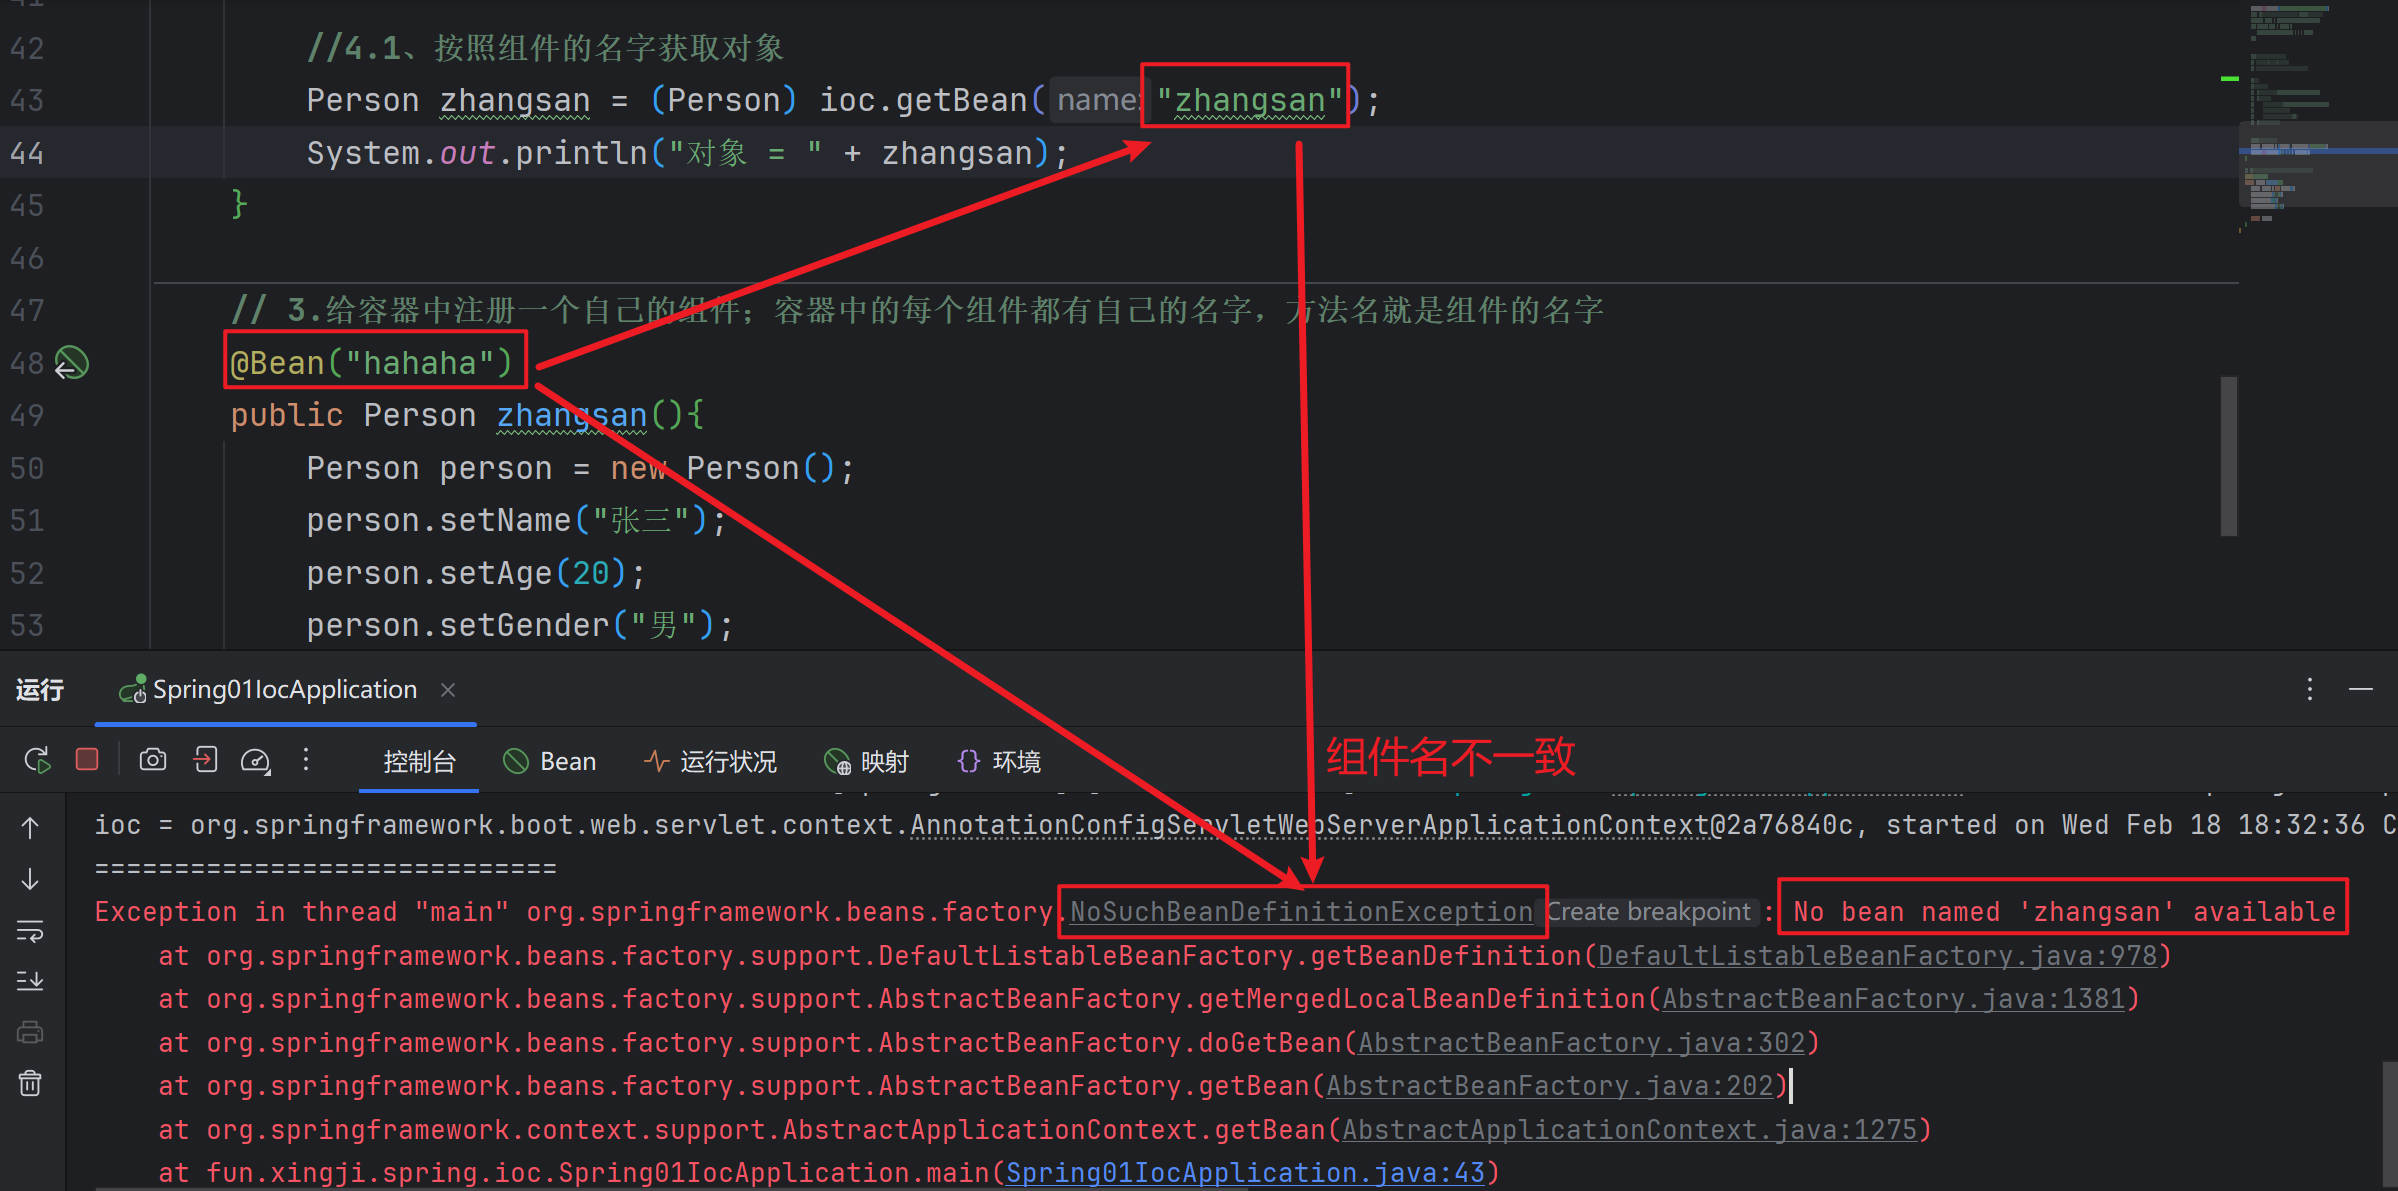Screen dimensions: 2398x1191
Task: Click the editor vertical scrollbar thumb
Action: [x=2228, y=455]
